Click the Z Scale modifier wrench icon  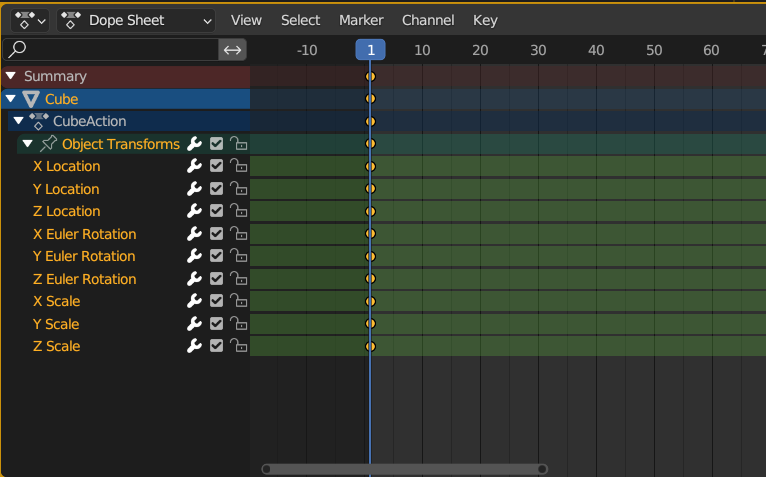[194, 346]
